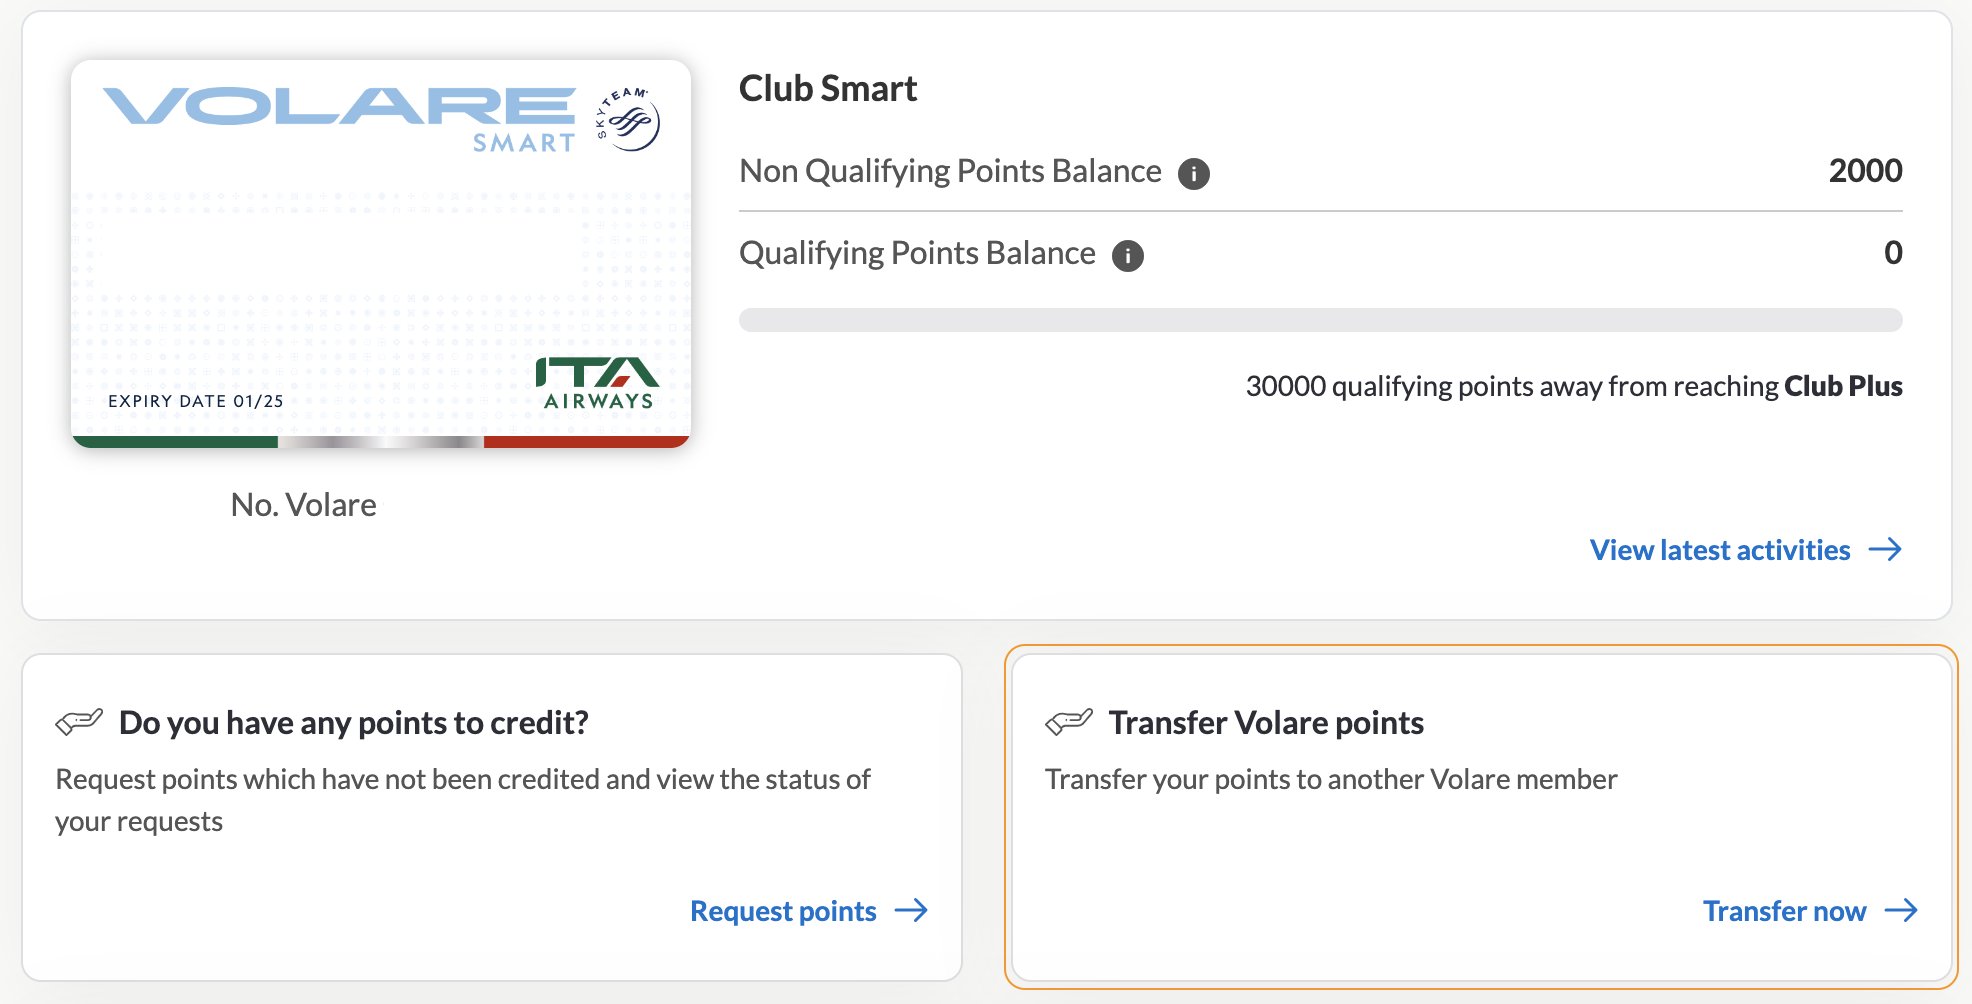The height and width of the screenshot is (1004, 1972).
Task: Click the Transfer Volare points card title
Action: point(1266,723)
